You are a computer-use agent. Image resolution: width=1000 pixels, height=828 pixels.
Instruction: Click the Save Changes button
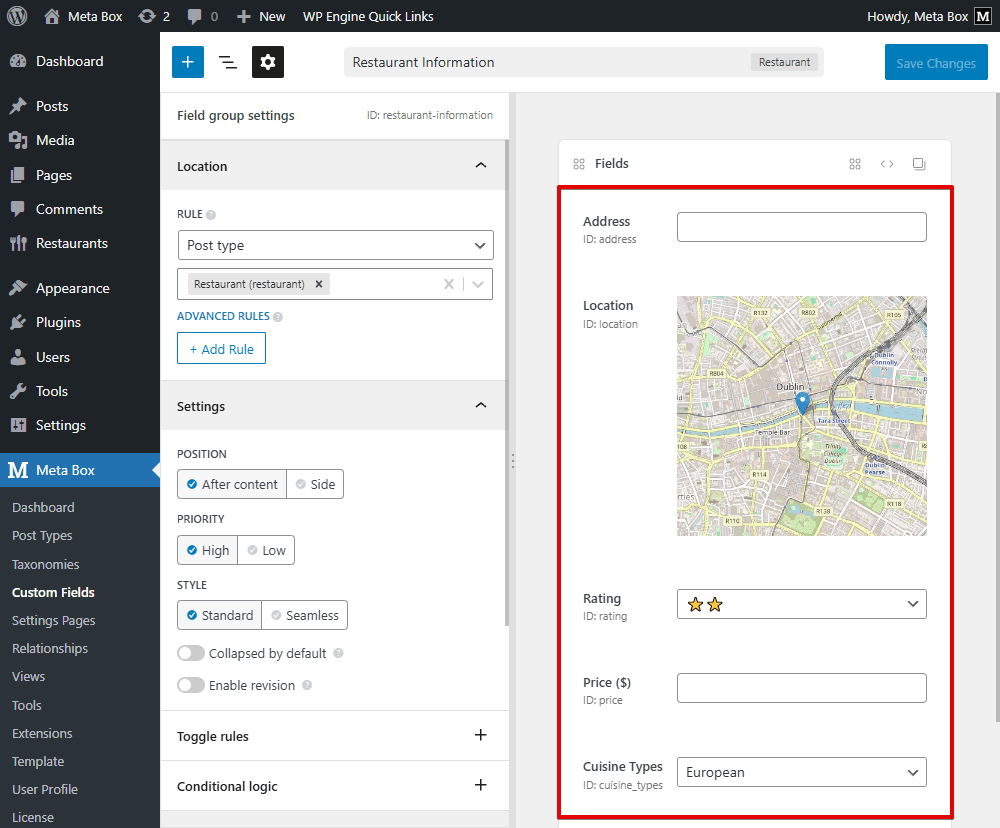[x=935, y=63]
